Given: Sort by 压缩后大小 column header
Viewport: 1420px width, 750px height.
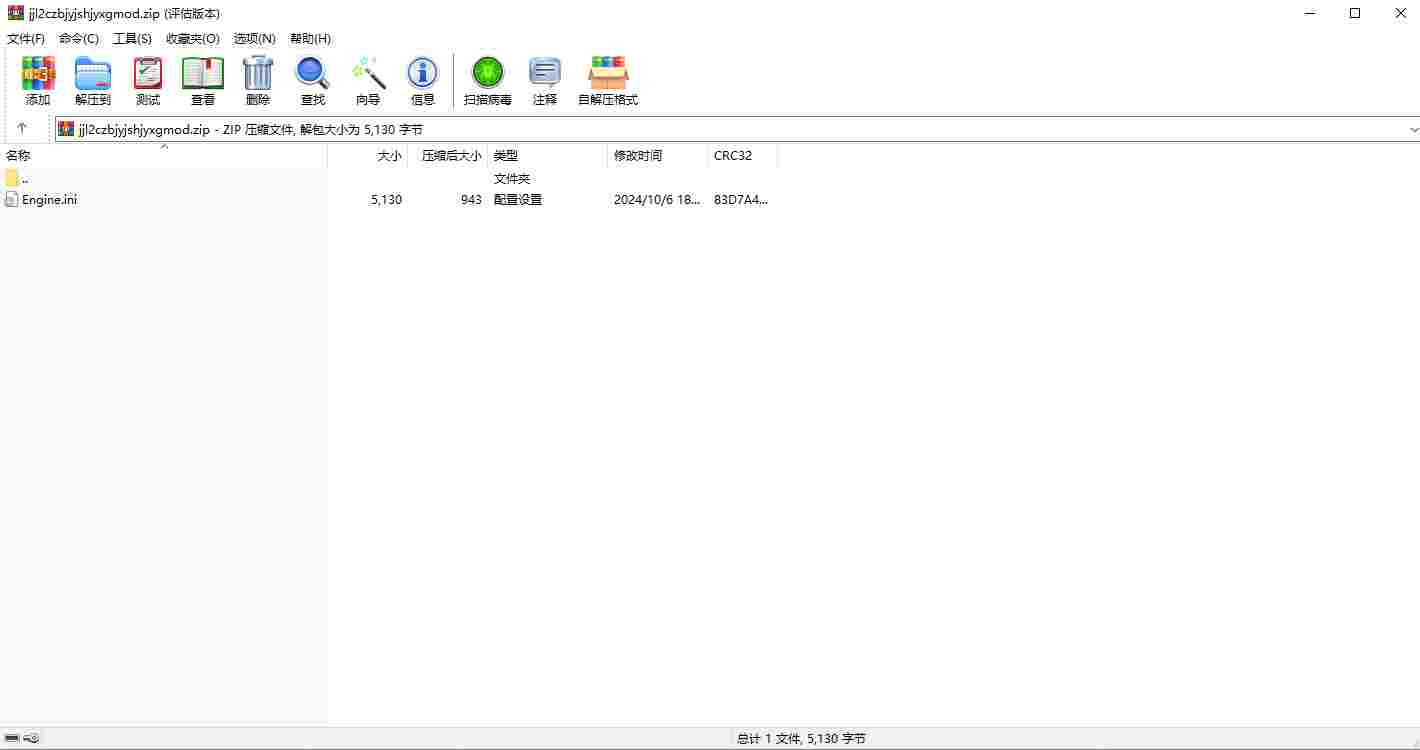Looking at the screenshot, I should [448, 155].
